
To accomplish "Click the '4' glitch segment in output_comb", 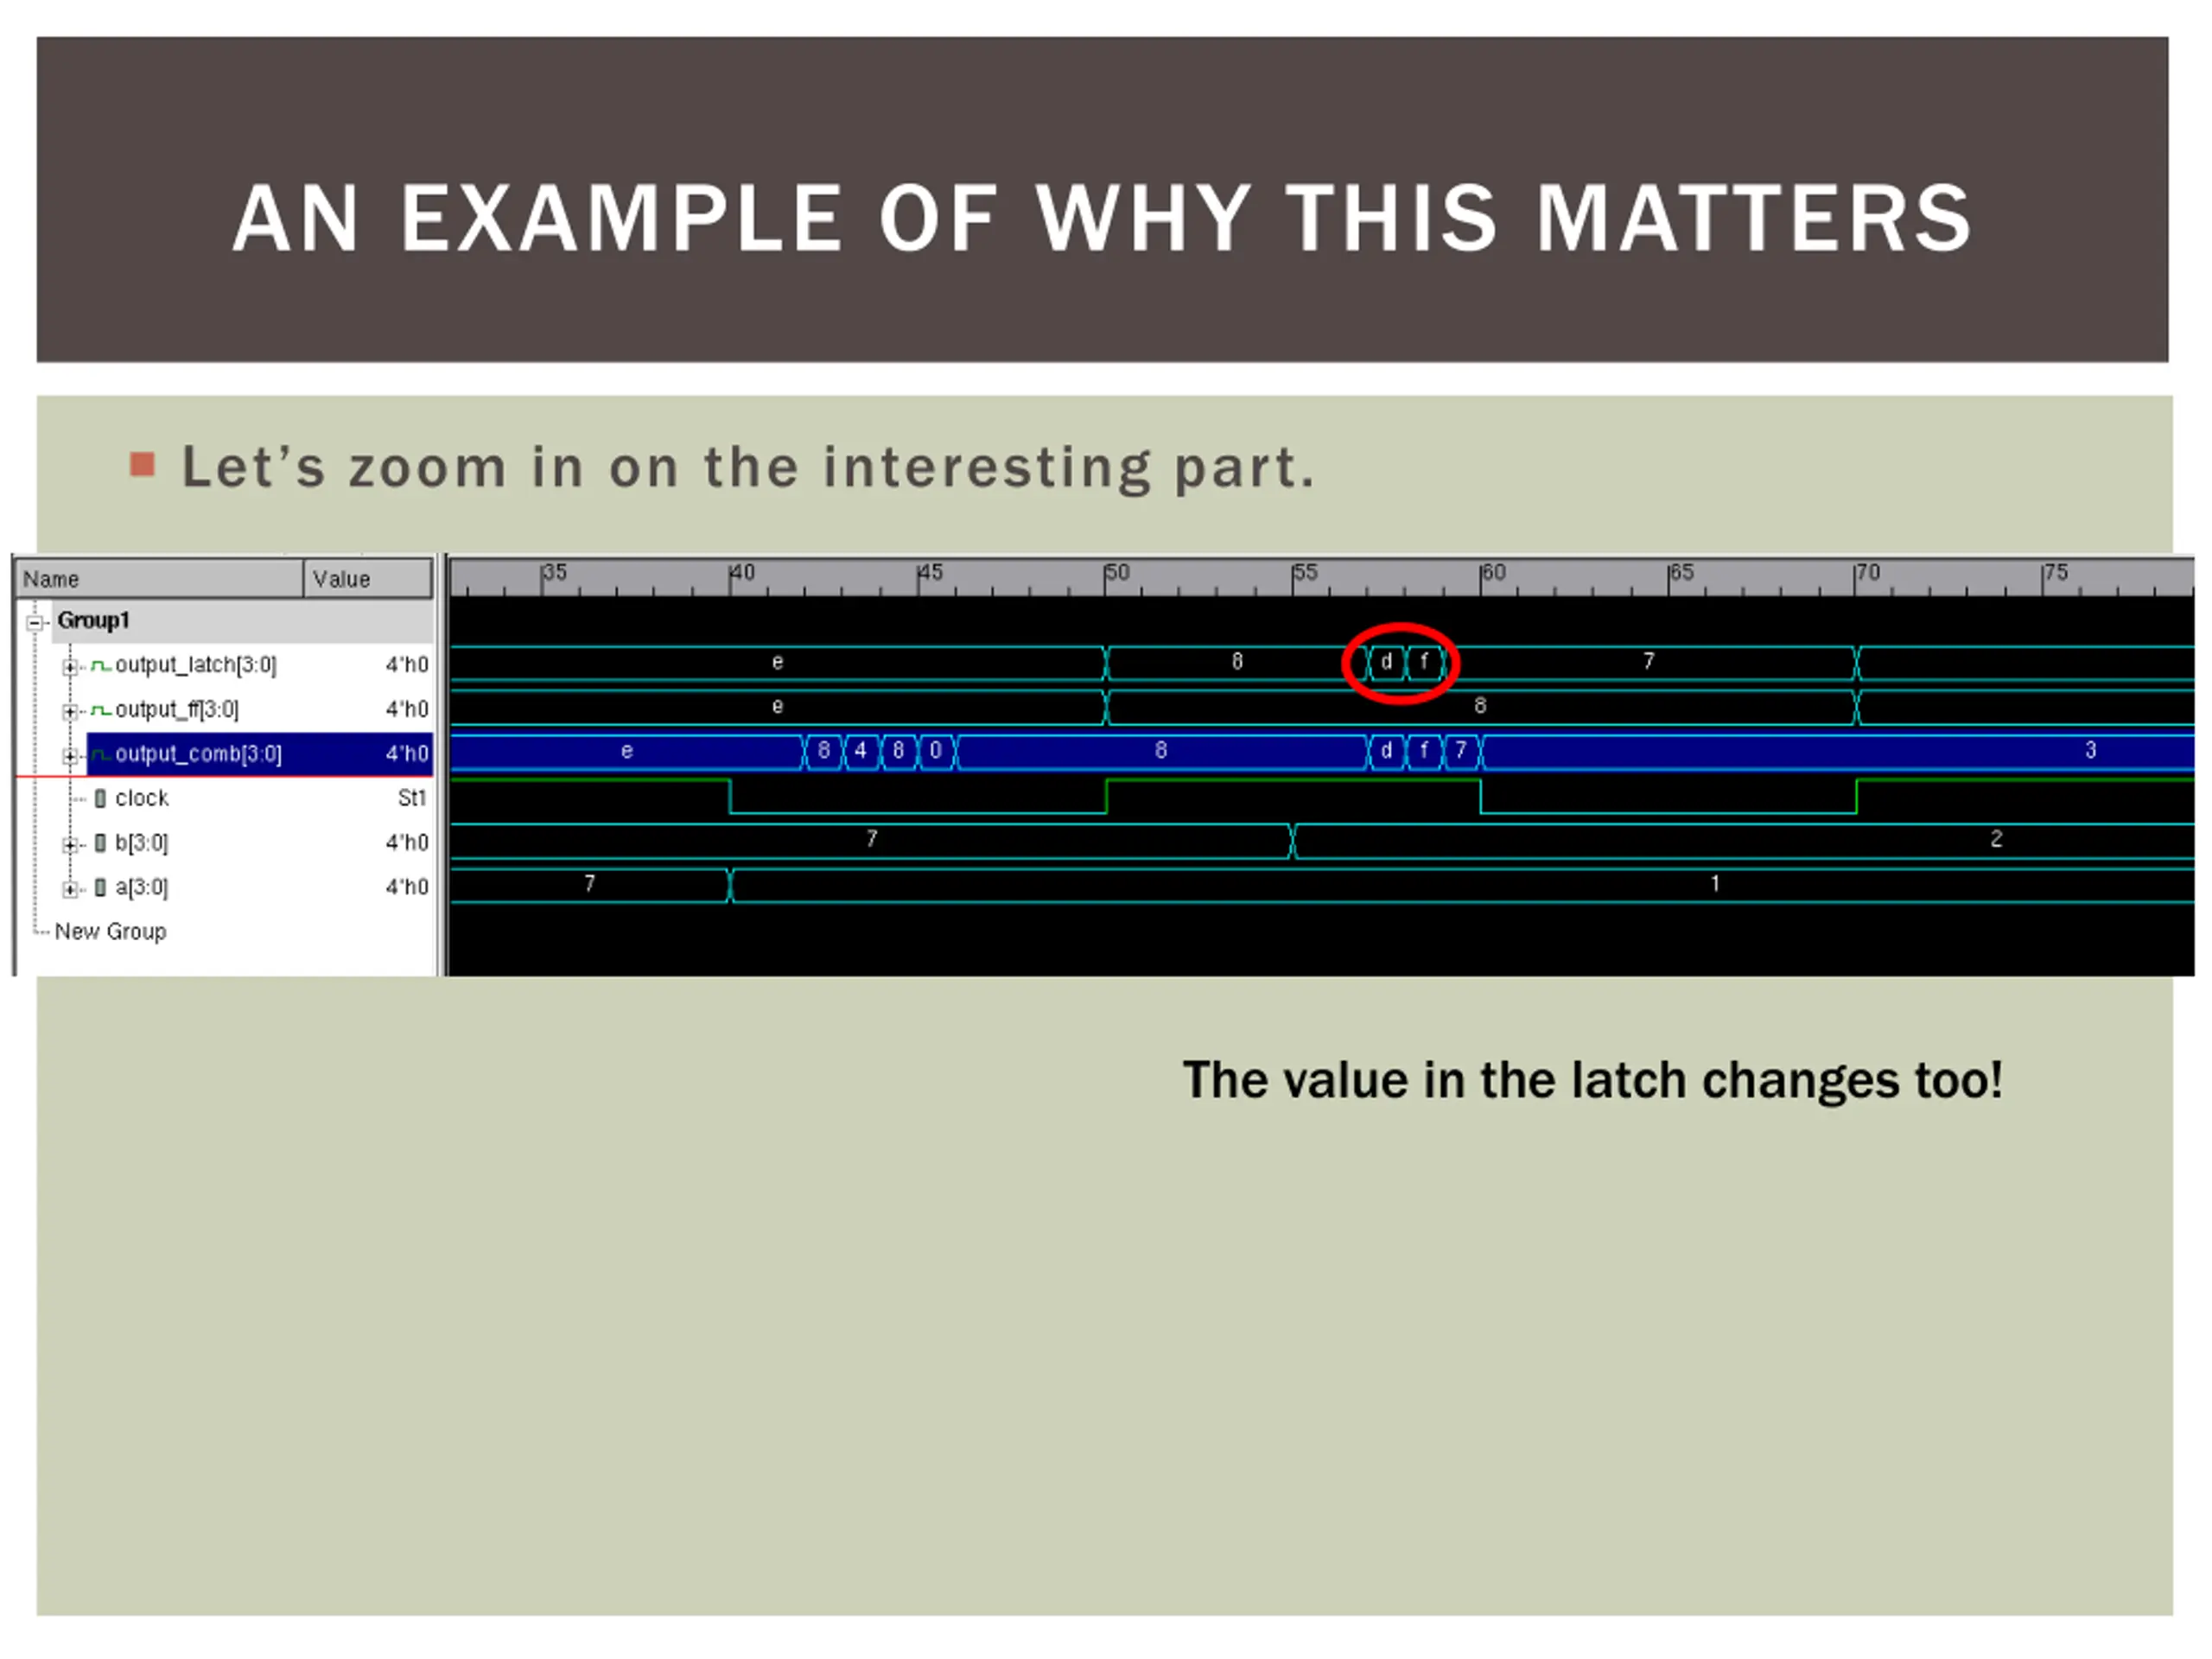I will 861,752.
